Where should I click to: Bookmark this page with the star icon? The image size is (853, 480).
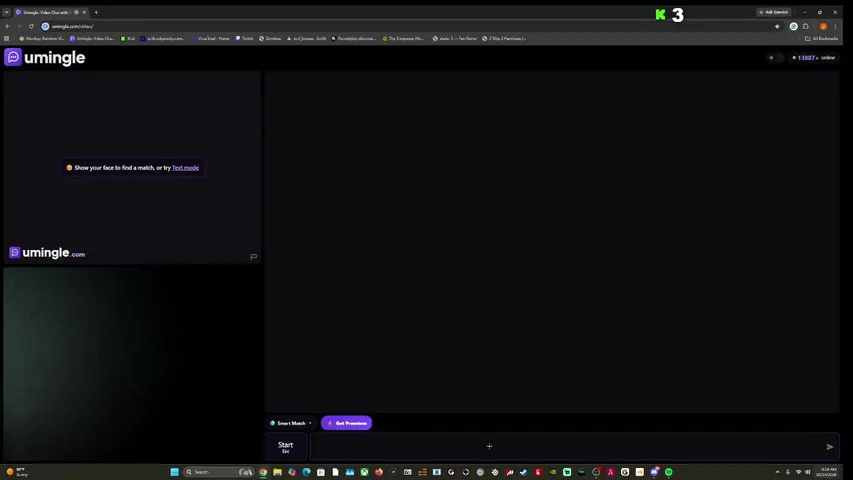[x=777, y=26]
